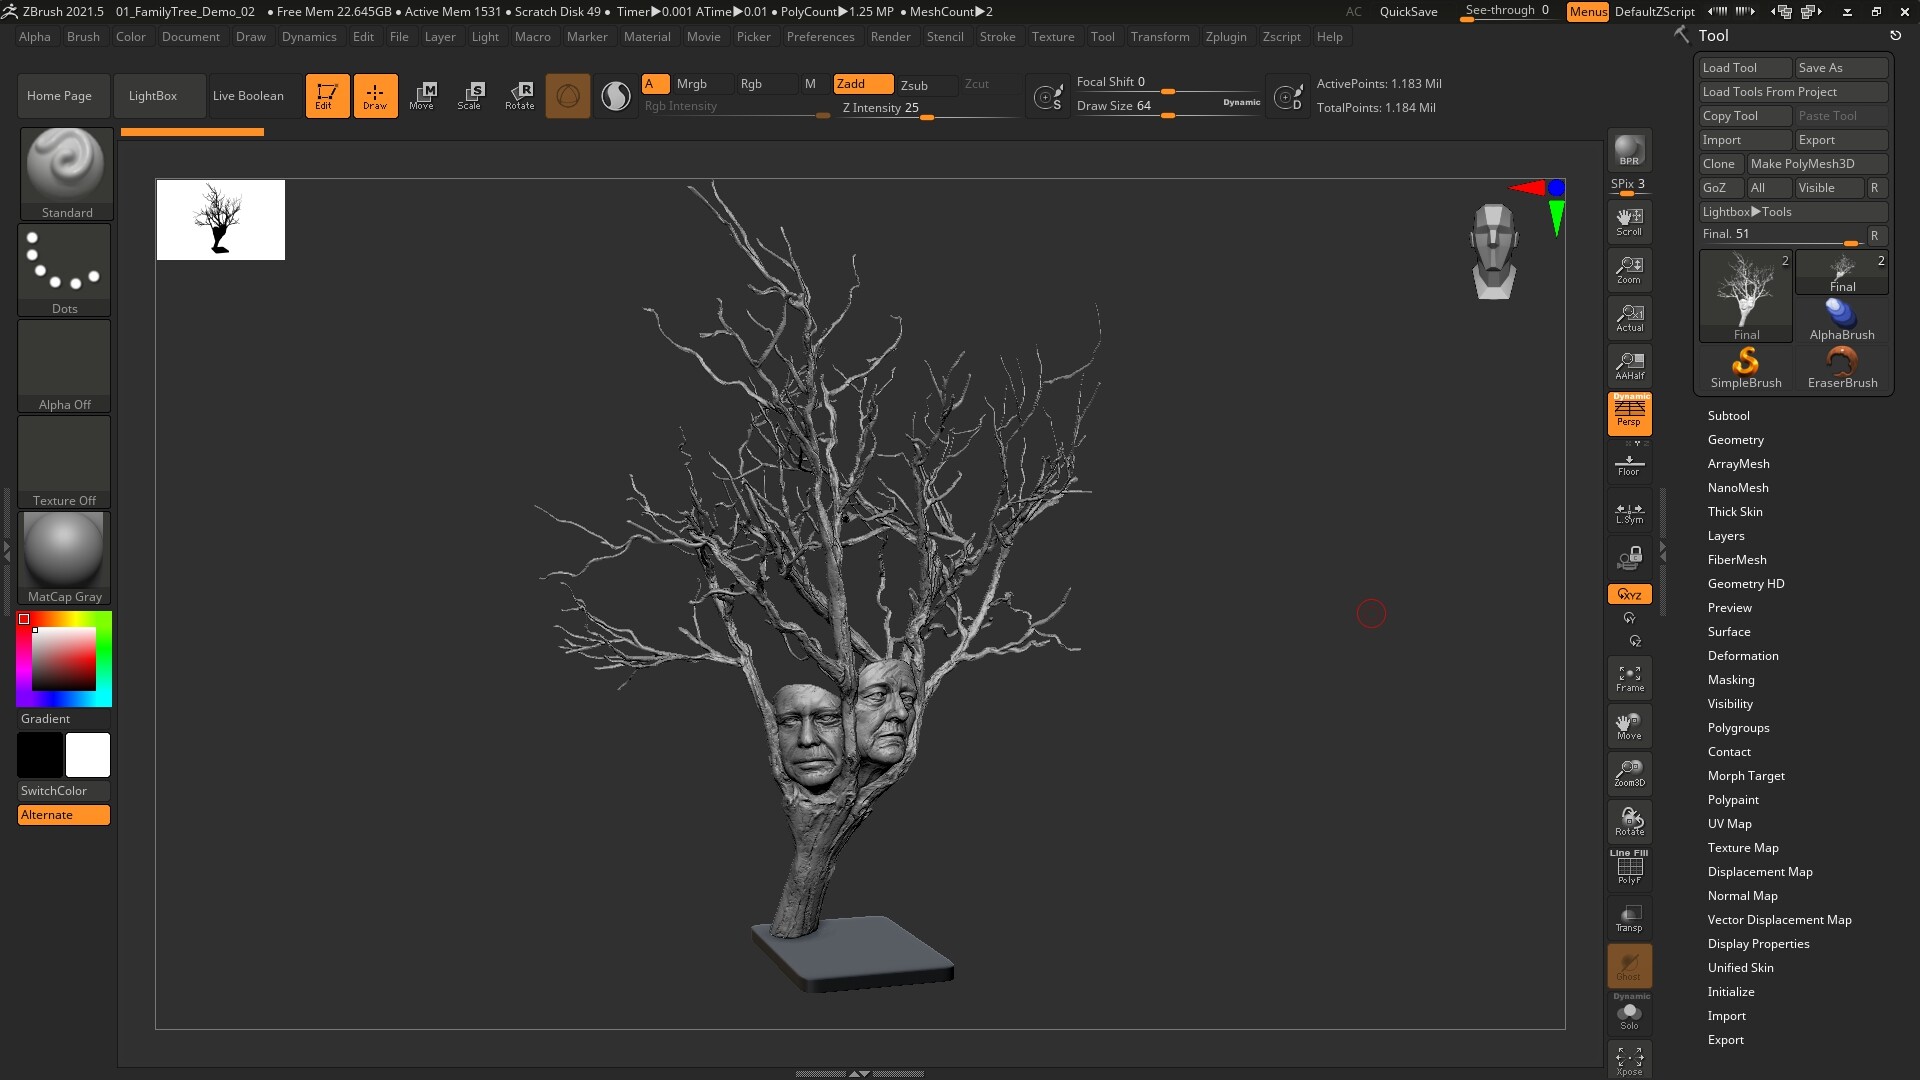Open the Deformation subpalette
Viewport: 1920px width, 1080px height.
click(x=1743, y=655)
